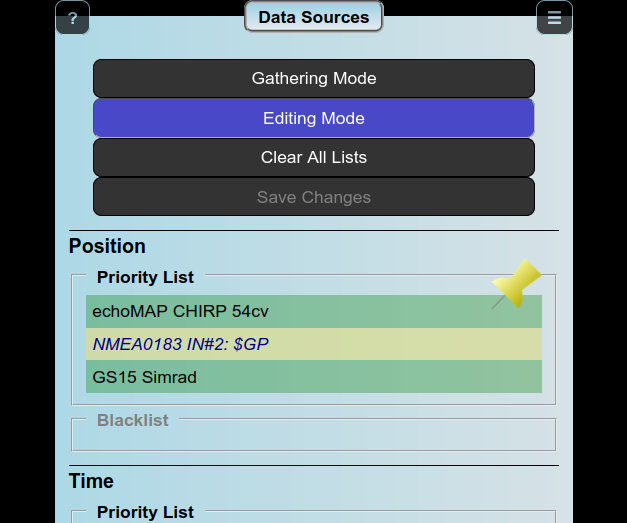The width and height of the screenshot is (627, 523).
Task: Click the divider line above Position
Action: pyautogui.click(x=313, y=231)
